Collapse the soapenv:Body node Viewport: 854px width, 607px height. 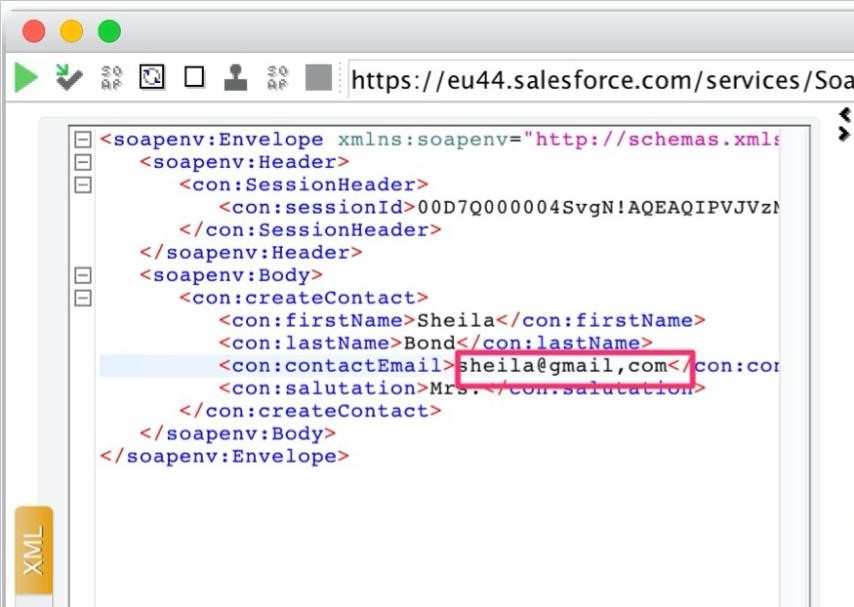[x=84, y=275]
